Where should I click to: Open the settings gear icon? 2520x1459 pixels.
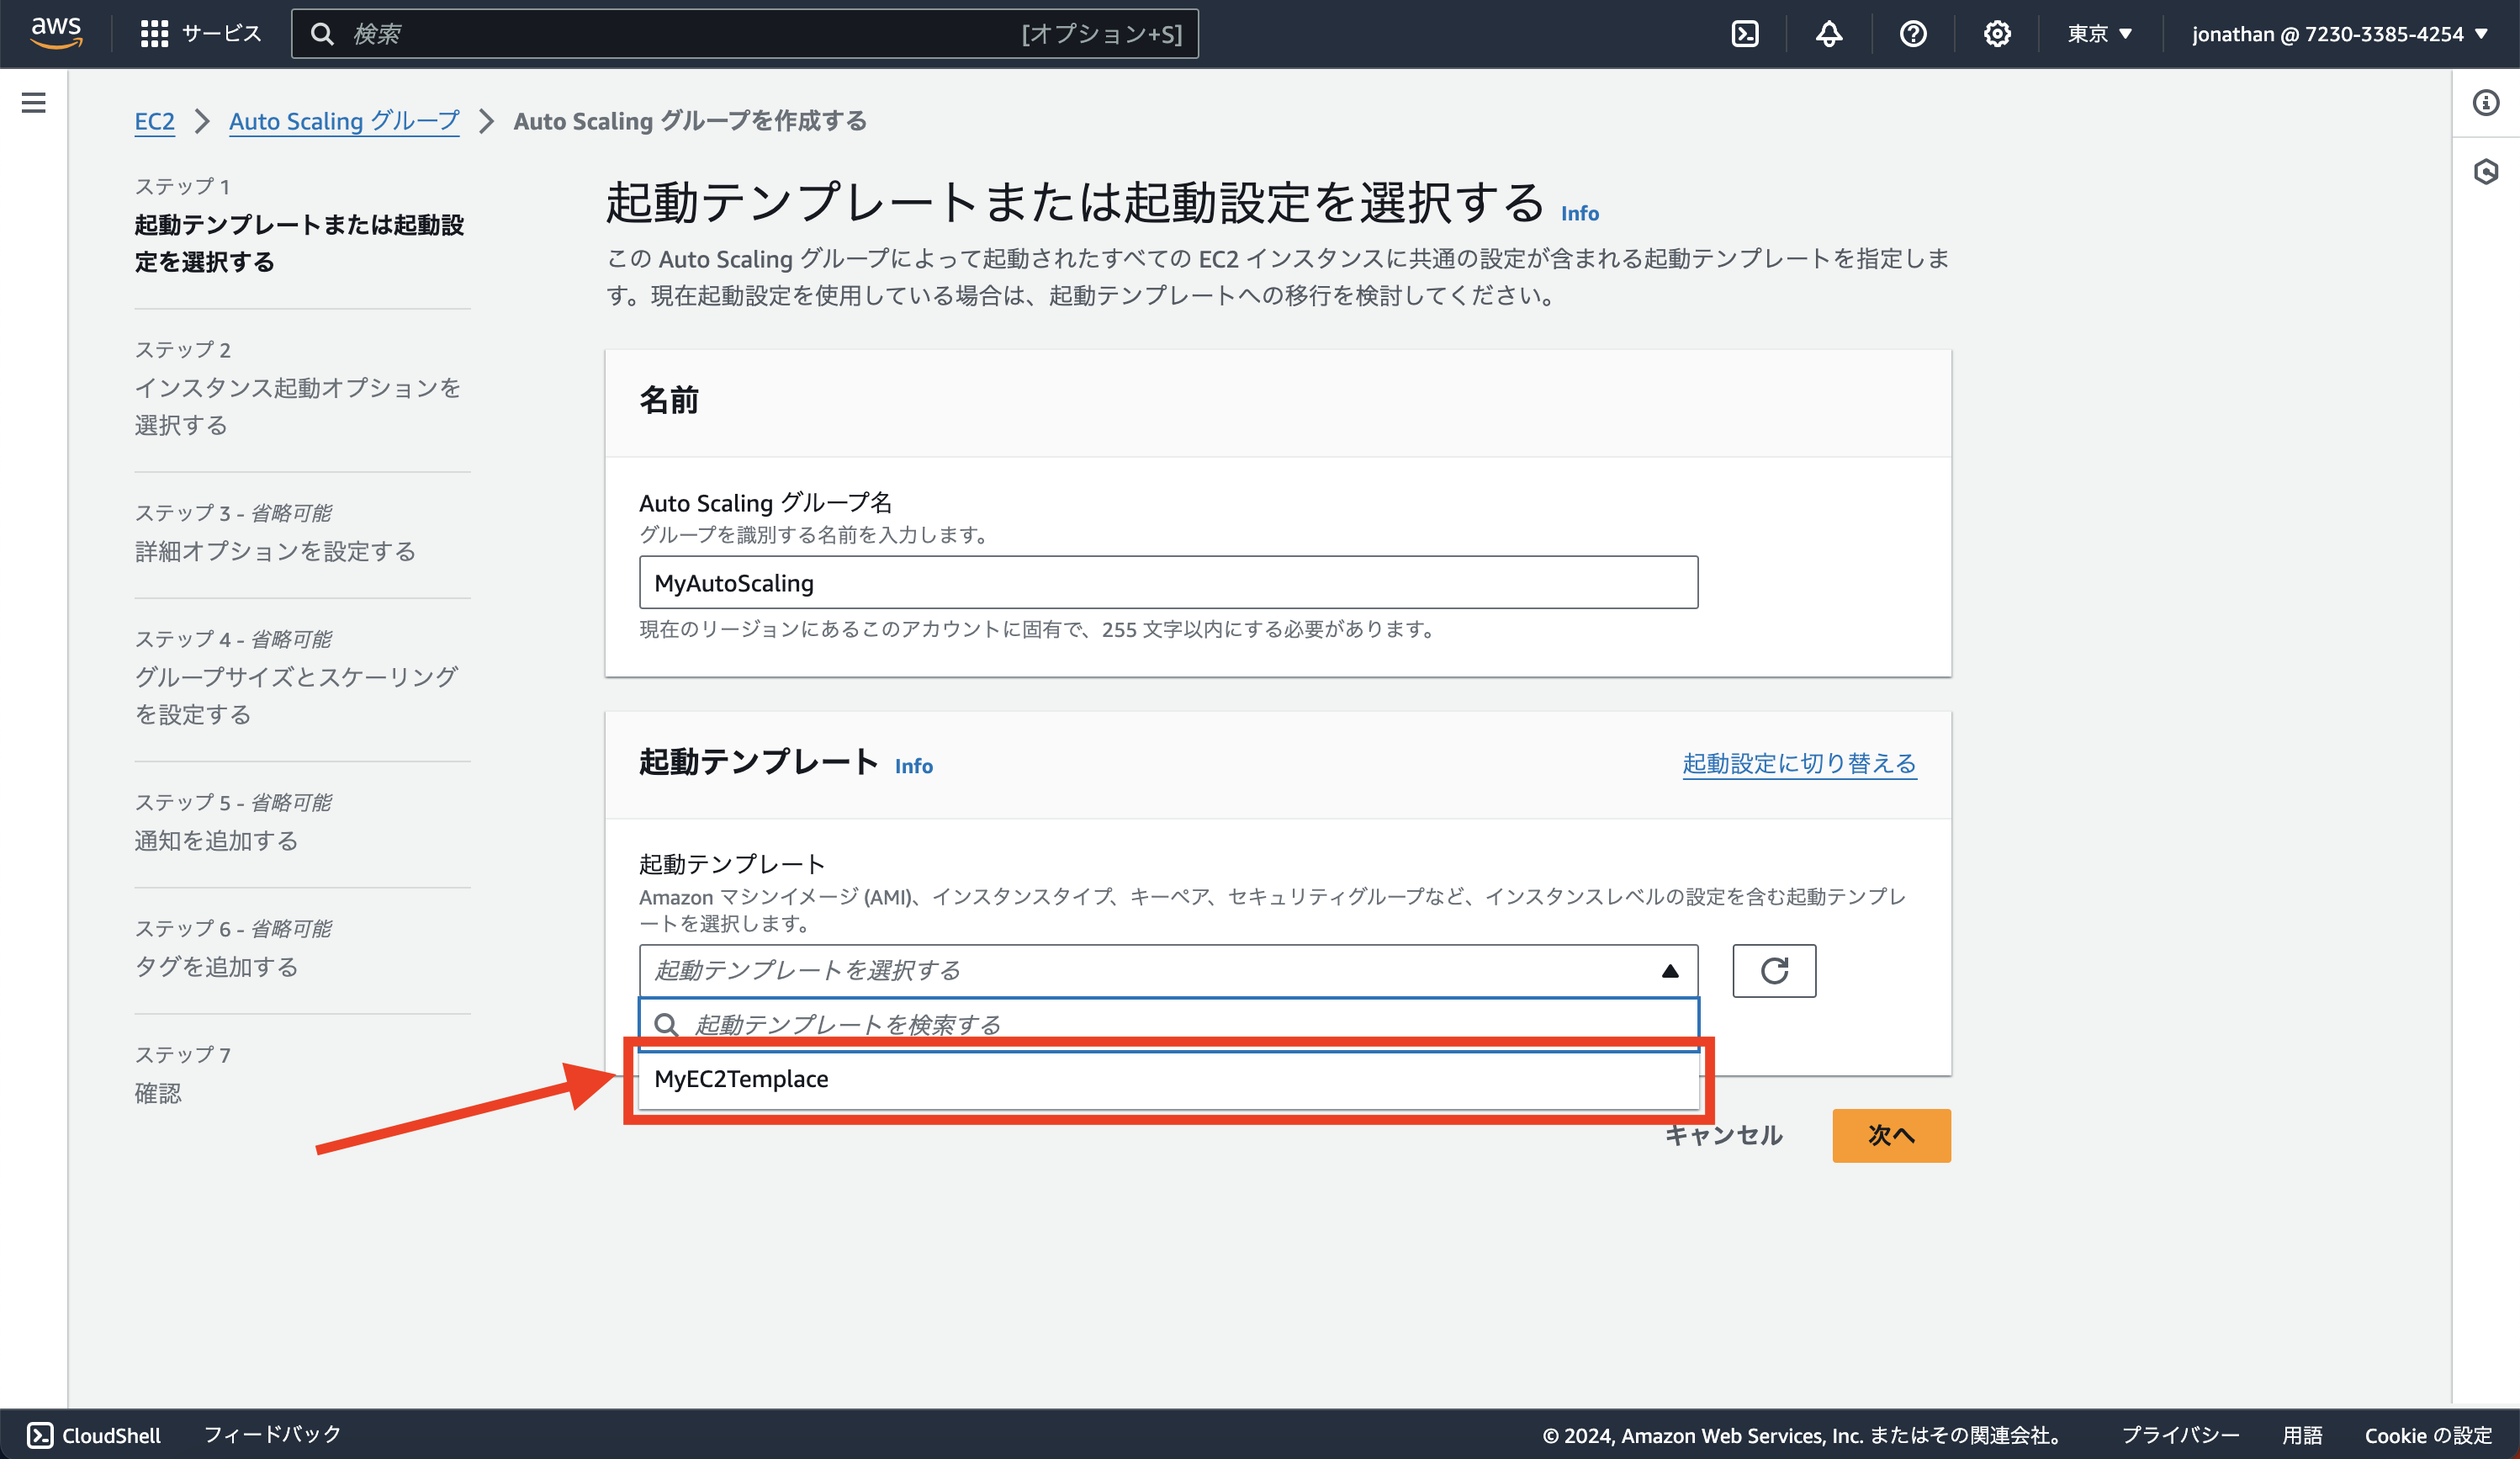click(x=1996, y=33)
